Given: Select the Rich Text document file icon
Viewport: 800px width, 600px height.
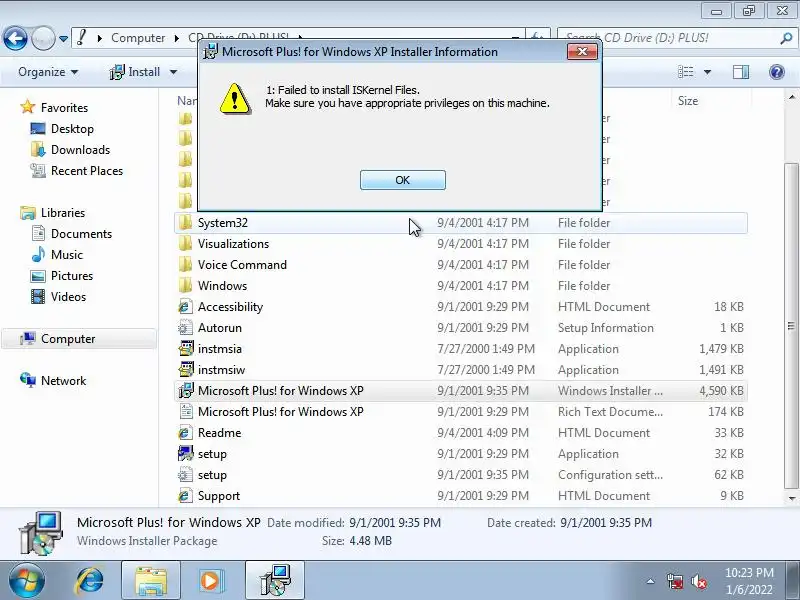Looking at the screenshot, I should tap(186, 411).
